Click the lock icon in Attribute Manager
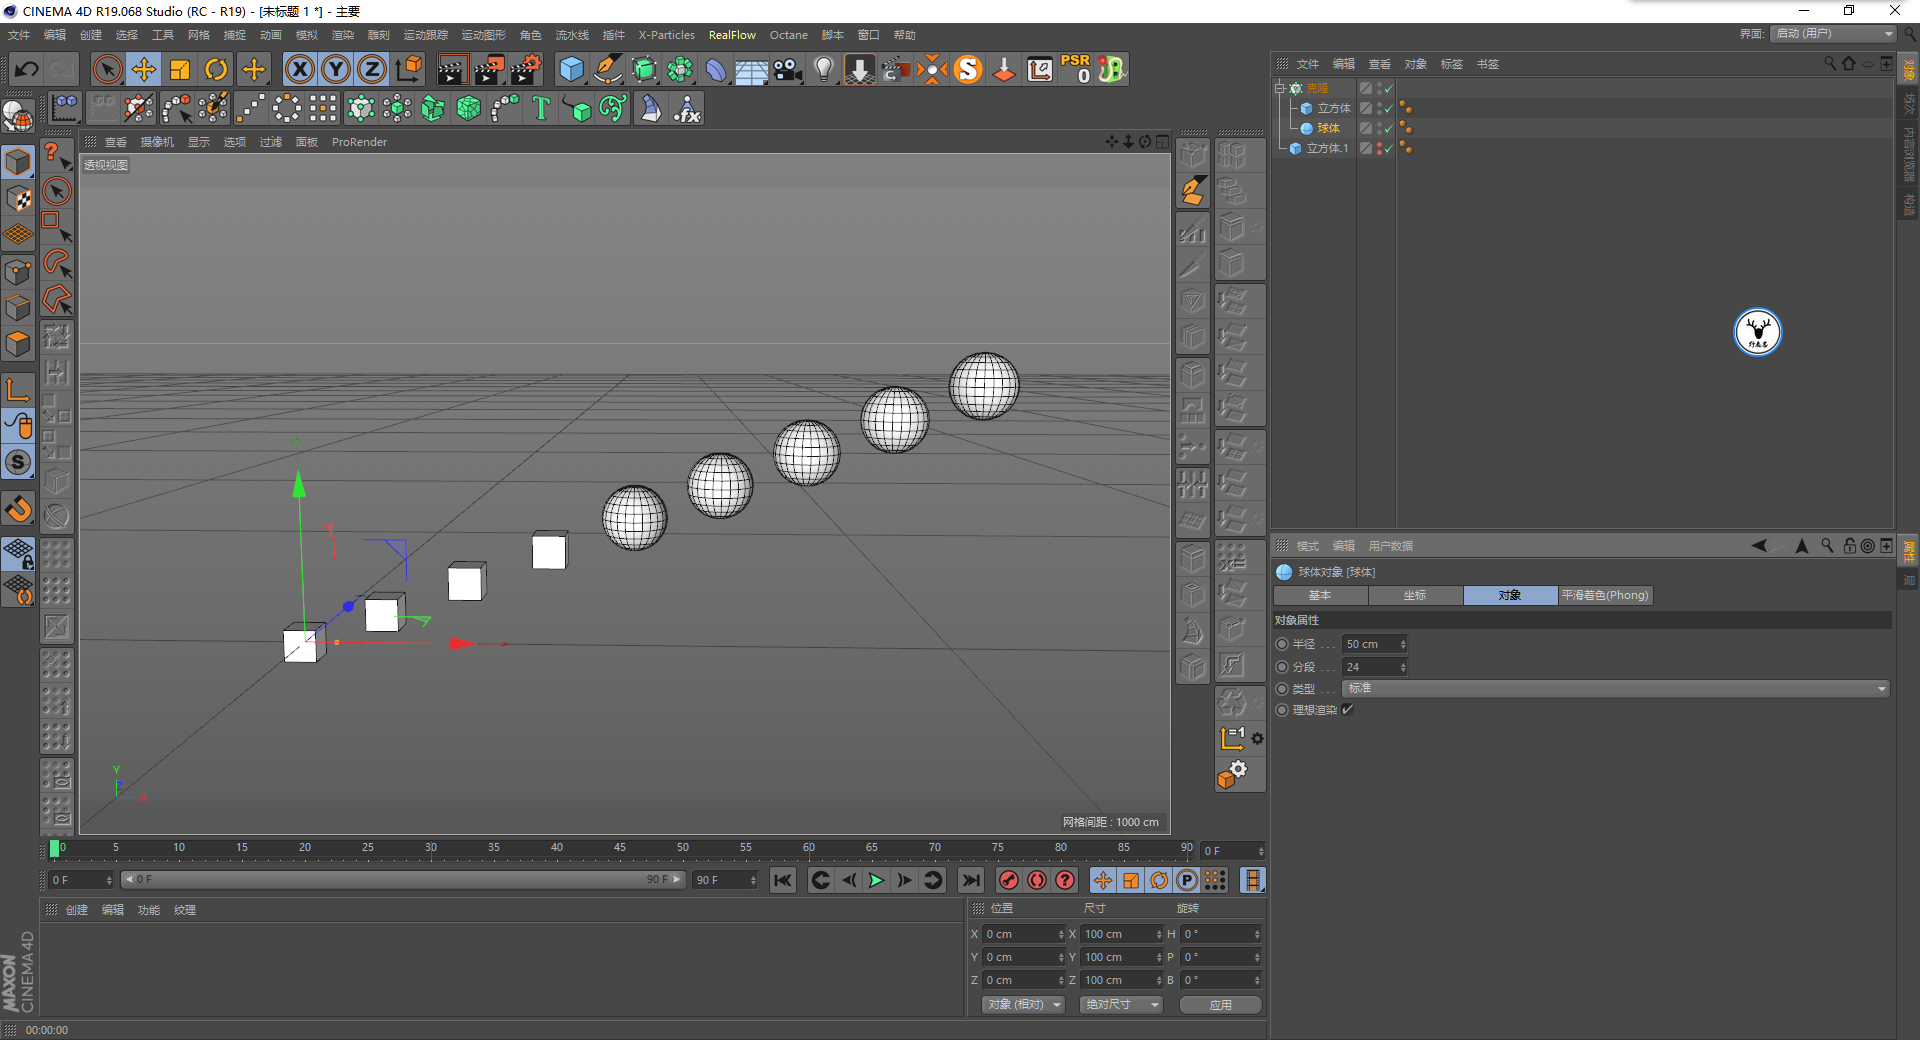The height and width of the screenshot is (1040, 1920). (x=1849, y=546)
